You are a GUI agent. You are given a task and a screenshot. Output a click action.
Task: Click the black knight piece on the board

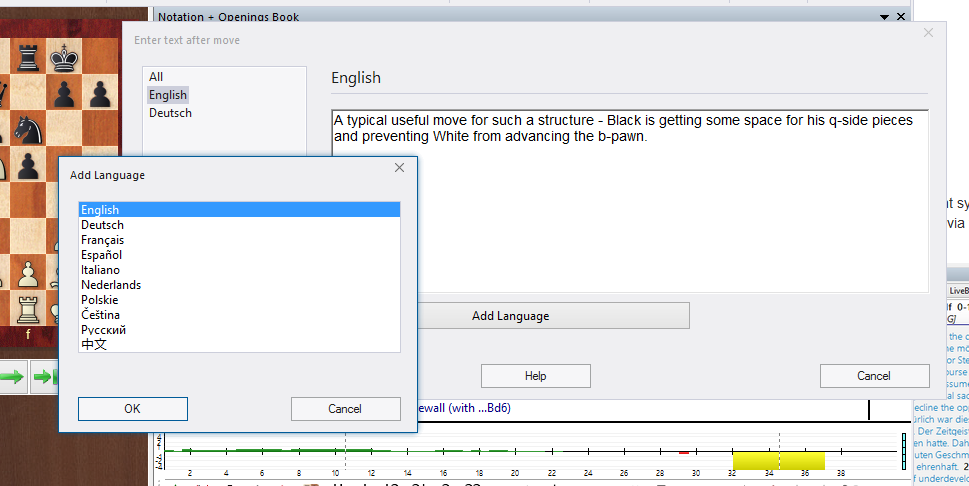29,127
